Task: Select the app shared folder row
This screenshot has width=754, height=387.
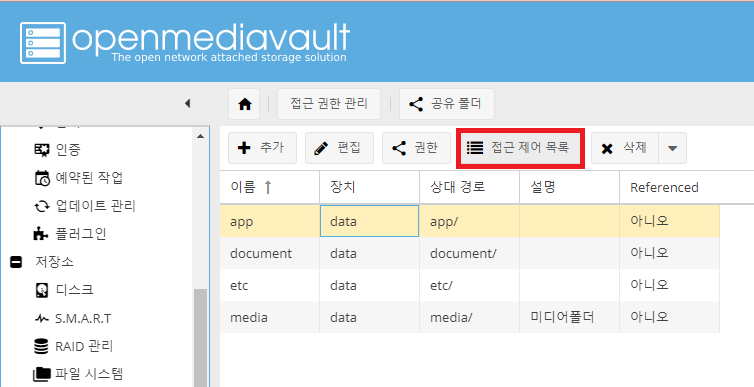Action: coord(469,221)
